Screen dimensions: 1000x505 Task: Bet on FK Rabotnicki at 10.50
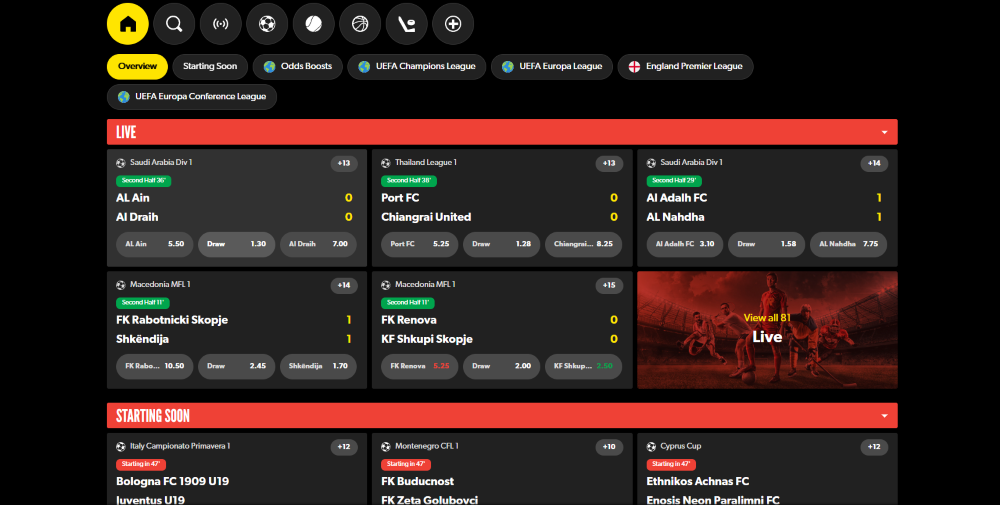pos(154,367)
